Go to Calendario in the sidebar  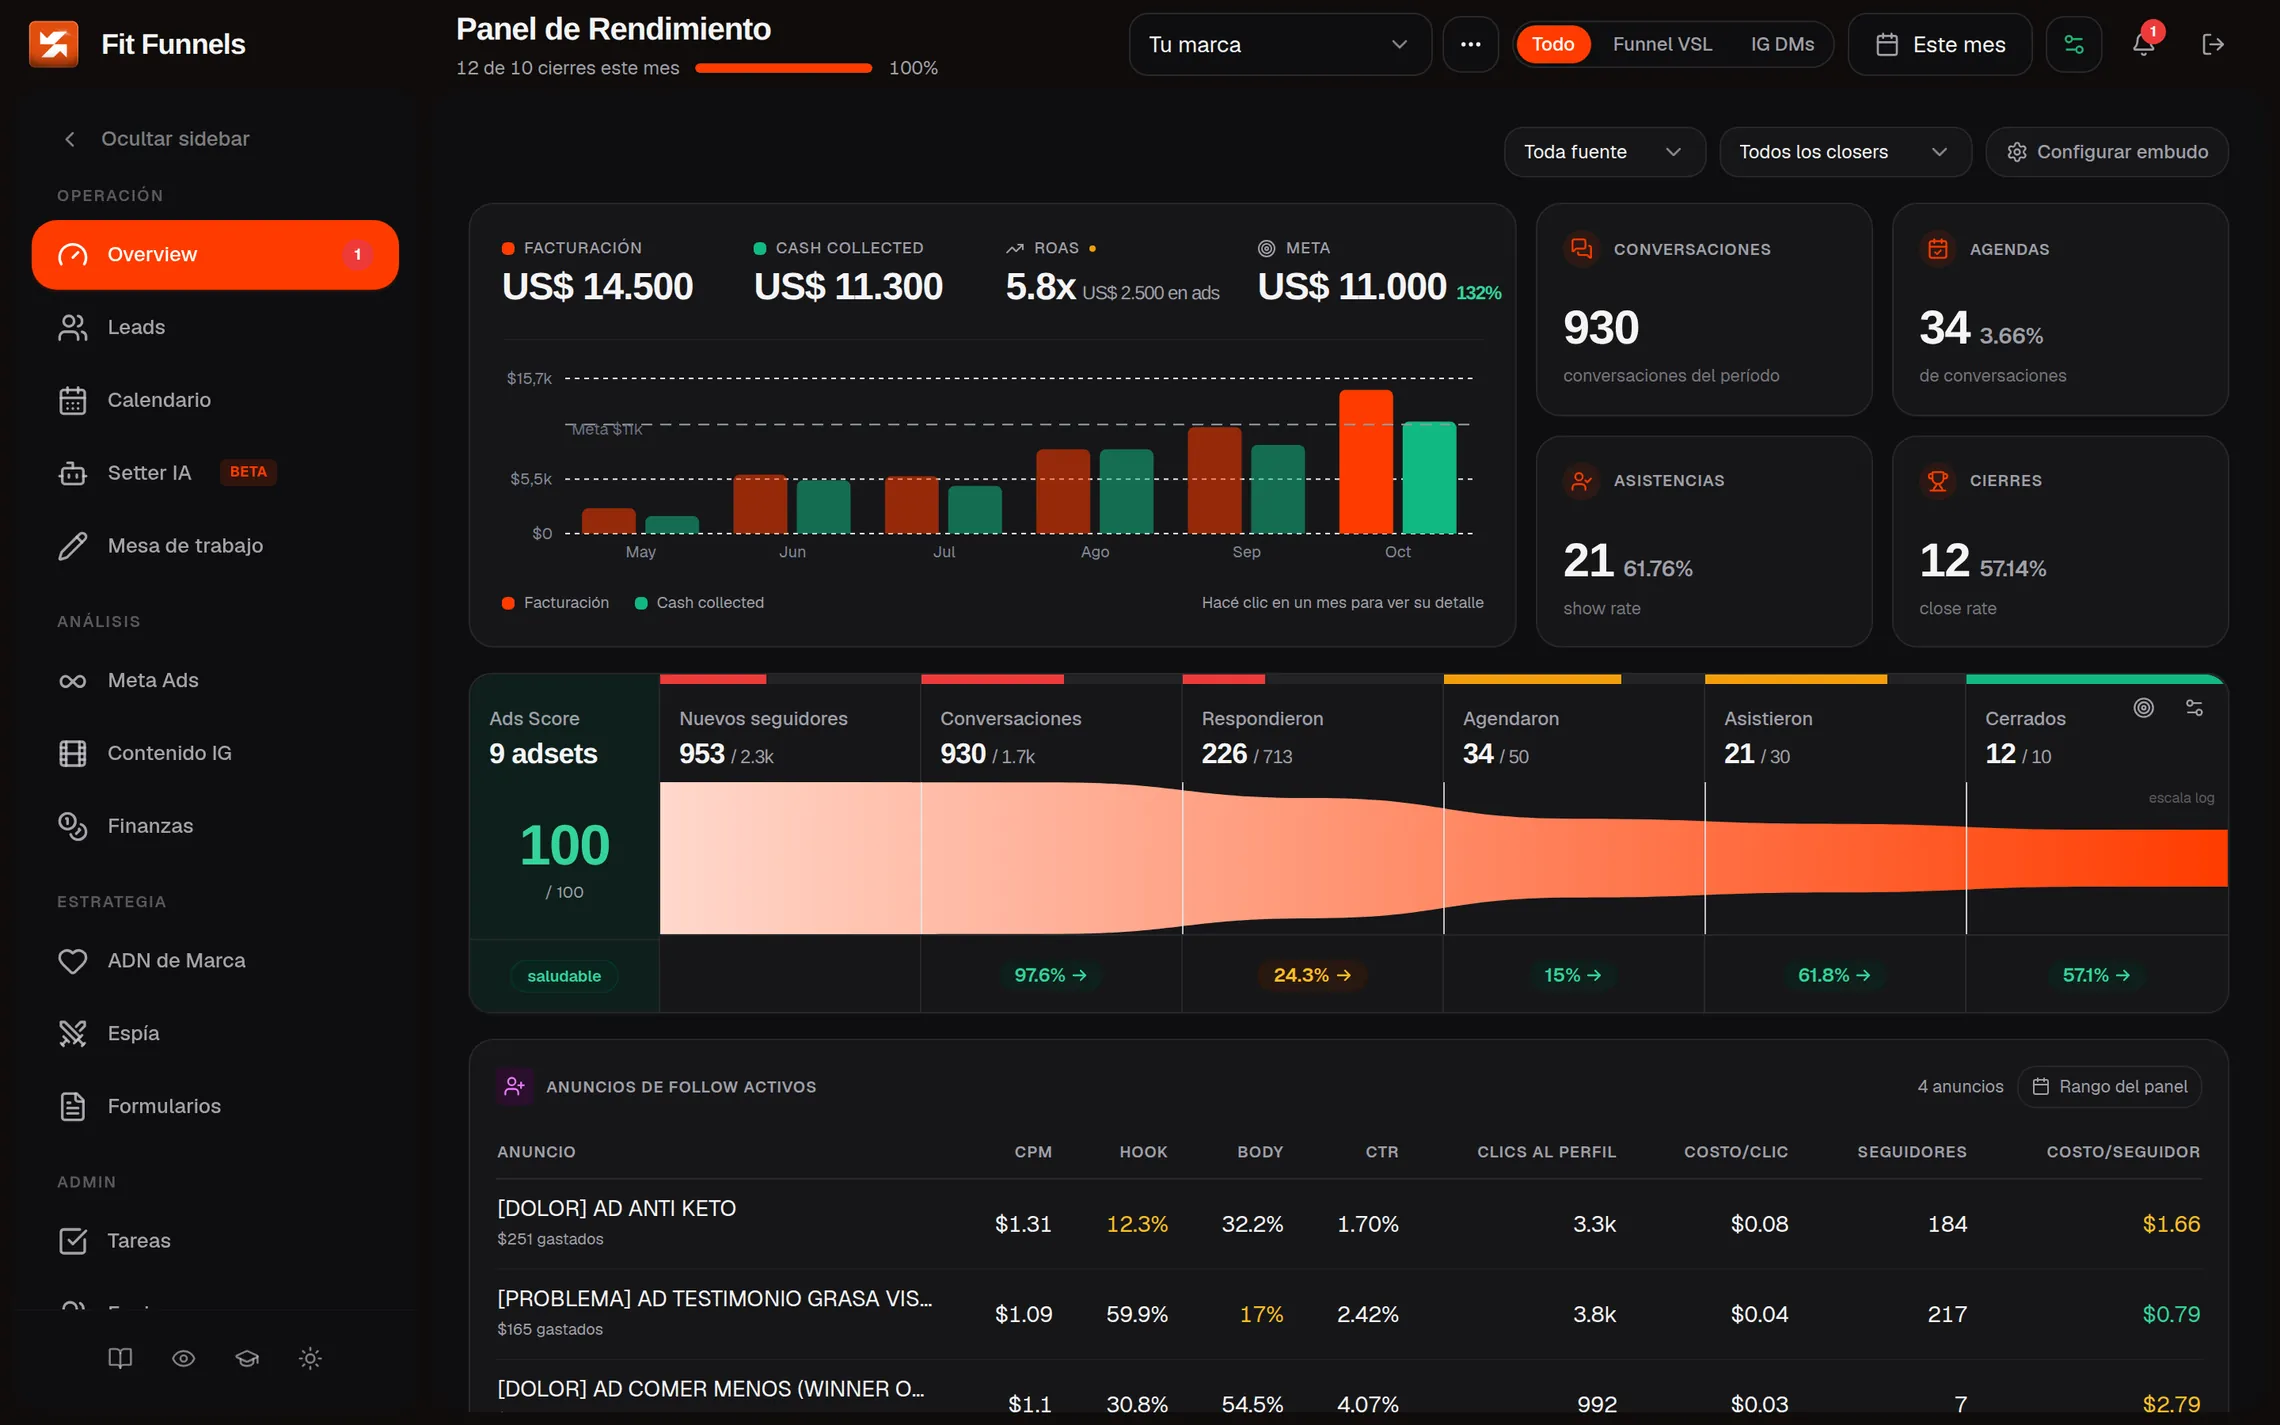215,400
